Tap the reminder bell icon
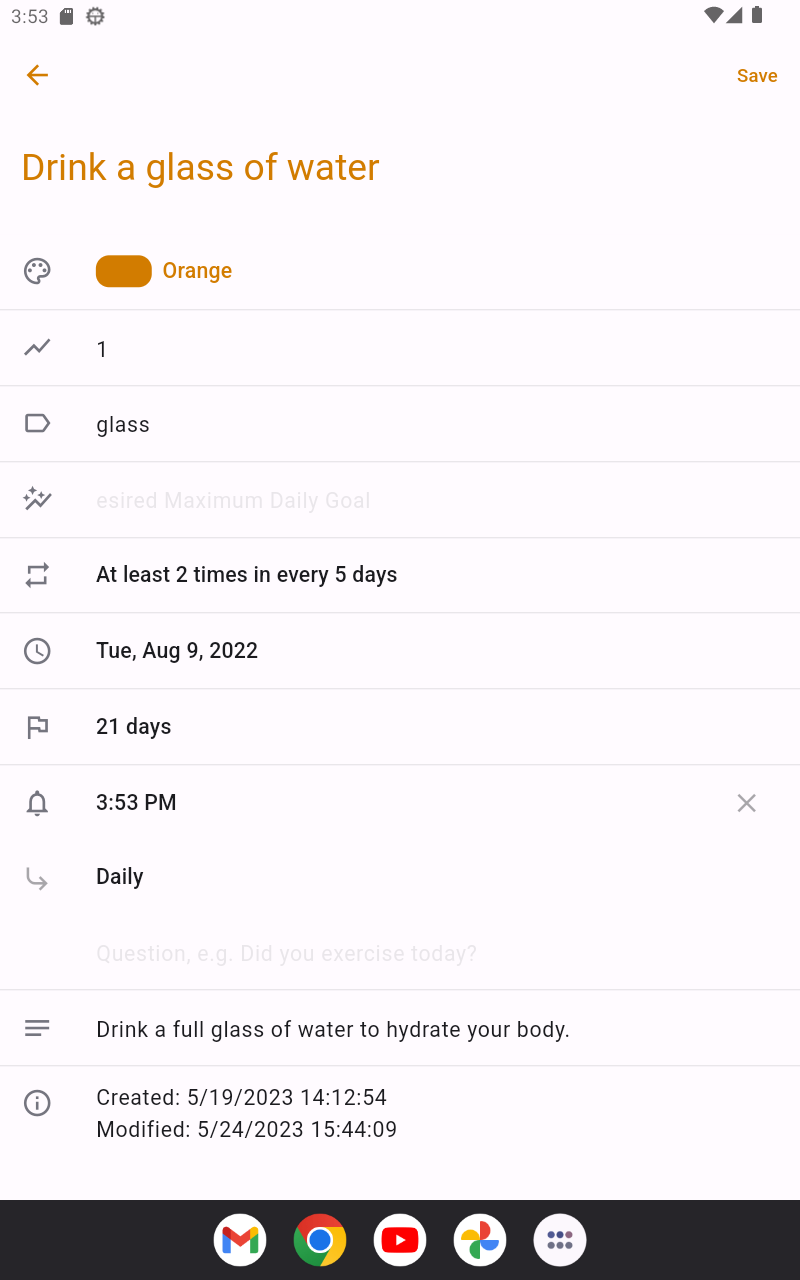The image size is (800, 1280). point(37,803)
